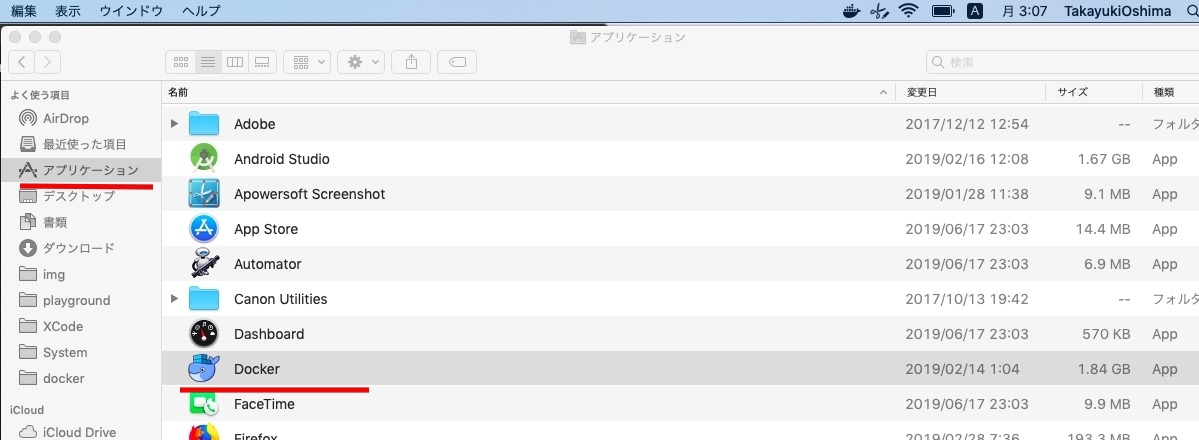
Task: Open iCloud Drive in the sidebar
Action: pos(80,432)
